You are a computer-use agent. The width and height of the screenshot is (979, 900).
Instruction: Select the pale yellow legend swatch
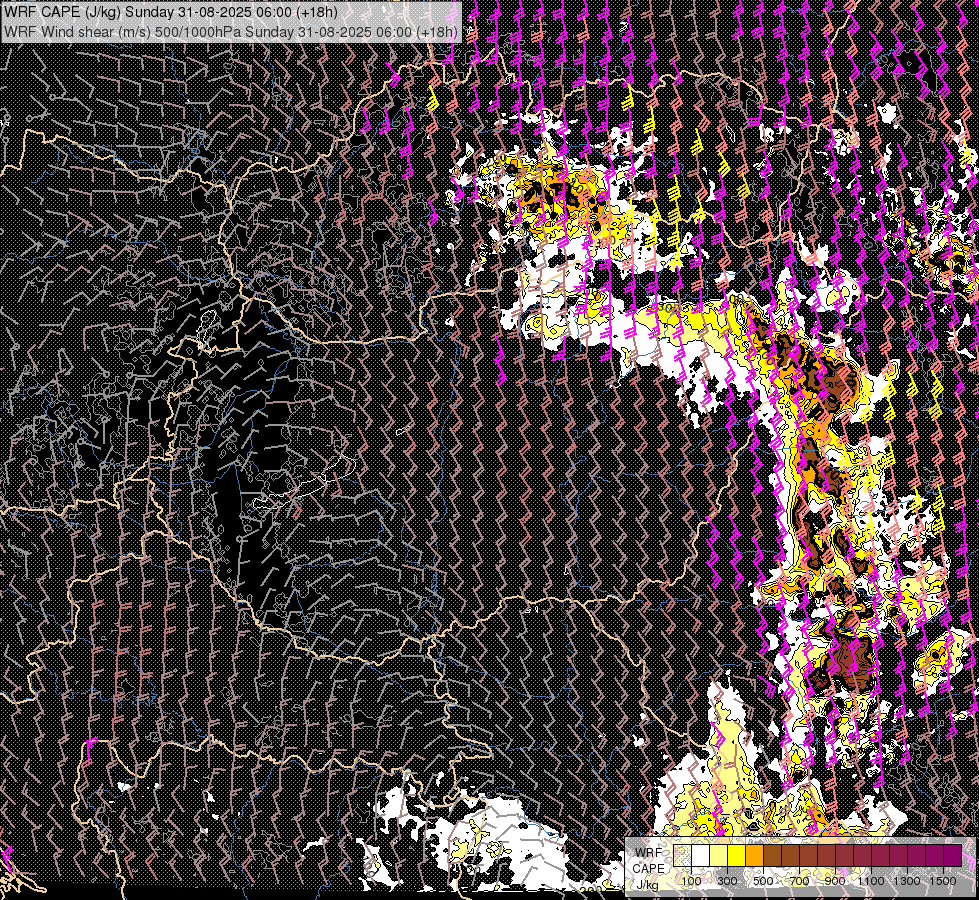[719, 855]
